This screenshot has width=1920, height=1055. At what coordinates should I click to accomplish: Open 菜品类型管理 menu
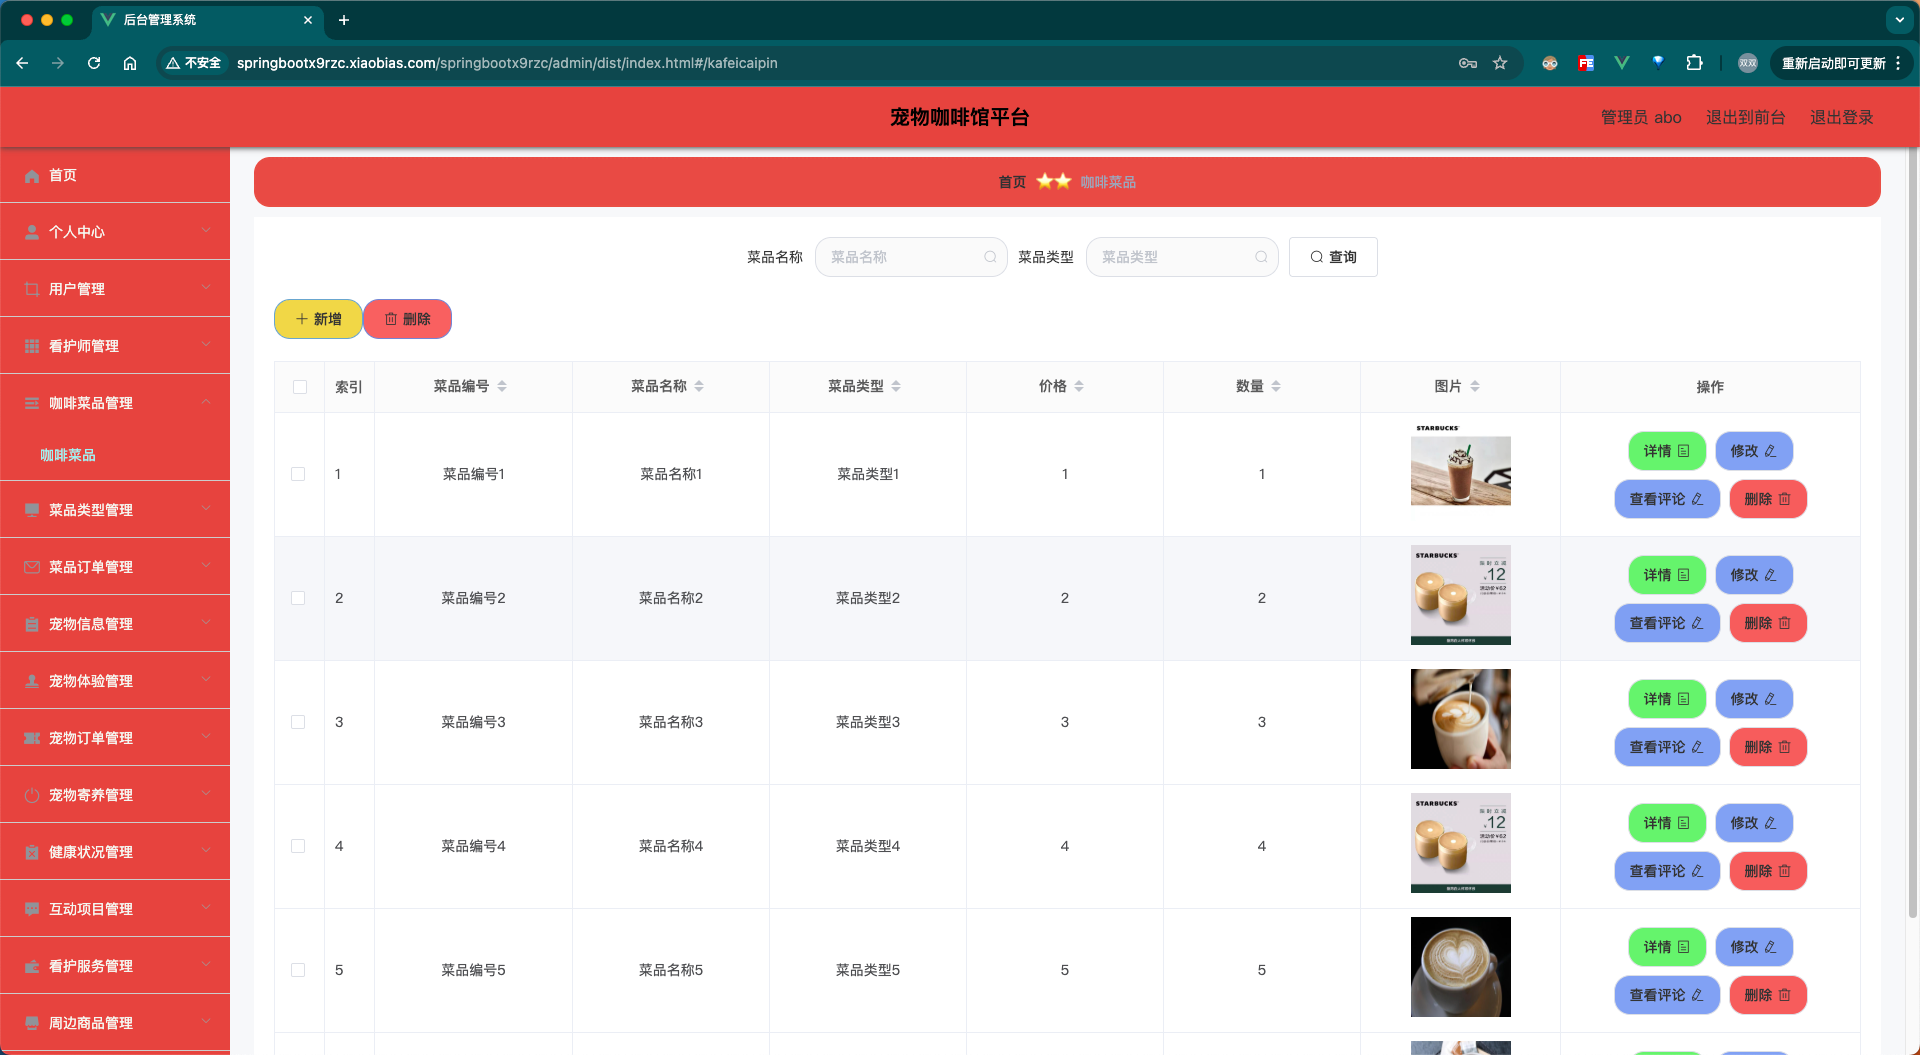115,510
